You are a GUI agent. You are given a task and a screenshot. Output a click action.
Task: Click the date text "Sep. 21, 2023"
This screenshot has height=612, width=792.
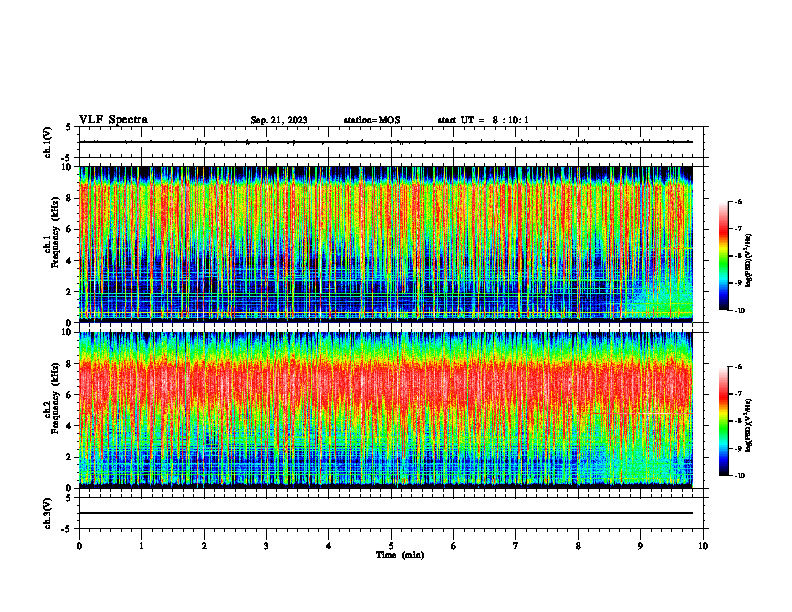tap(279, 120)
